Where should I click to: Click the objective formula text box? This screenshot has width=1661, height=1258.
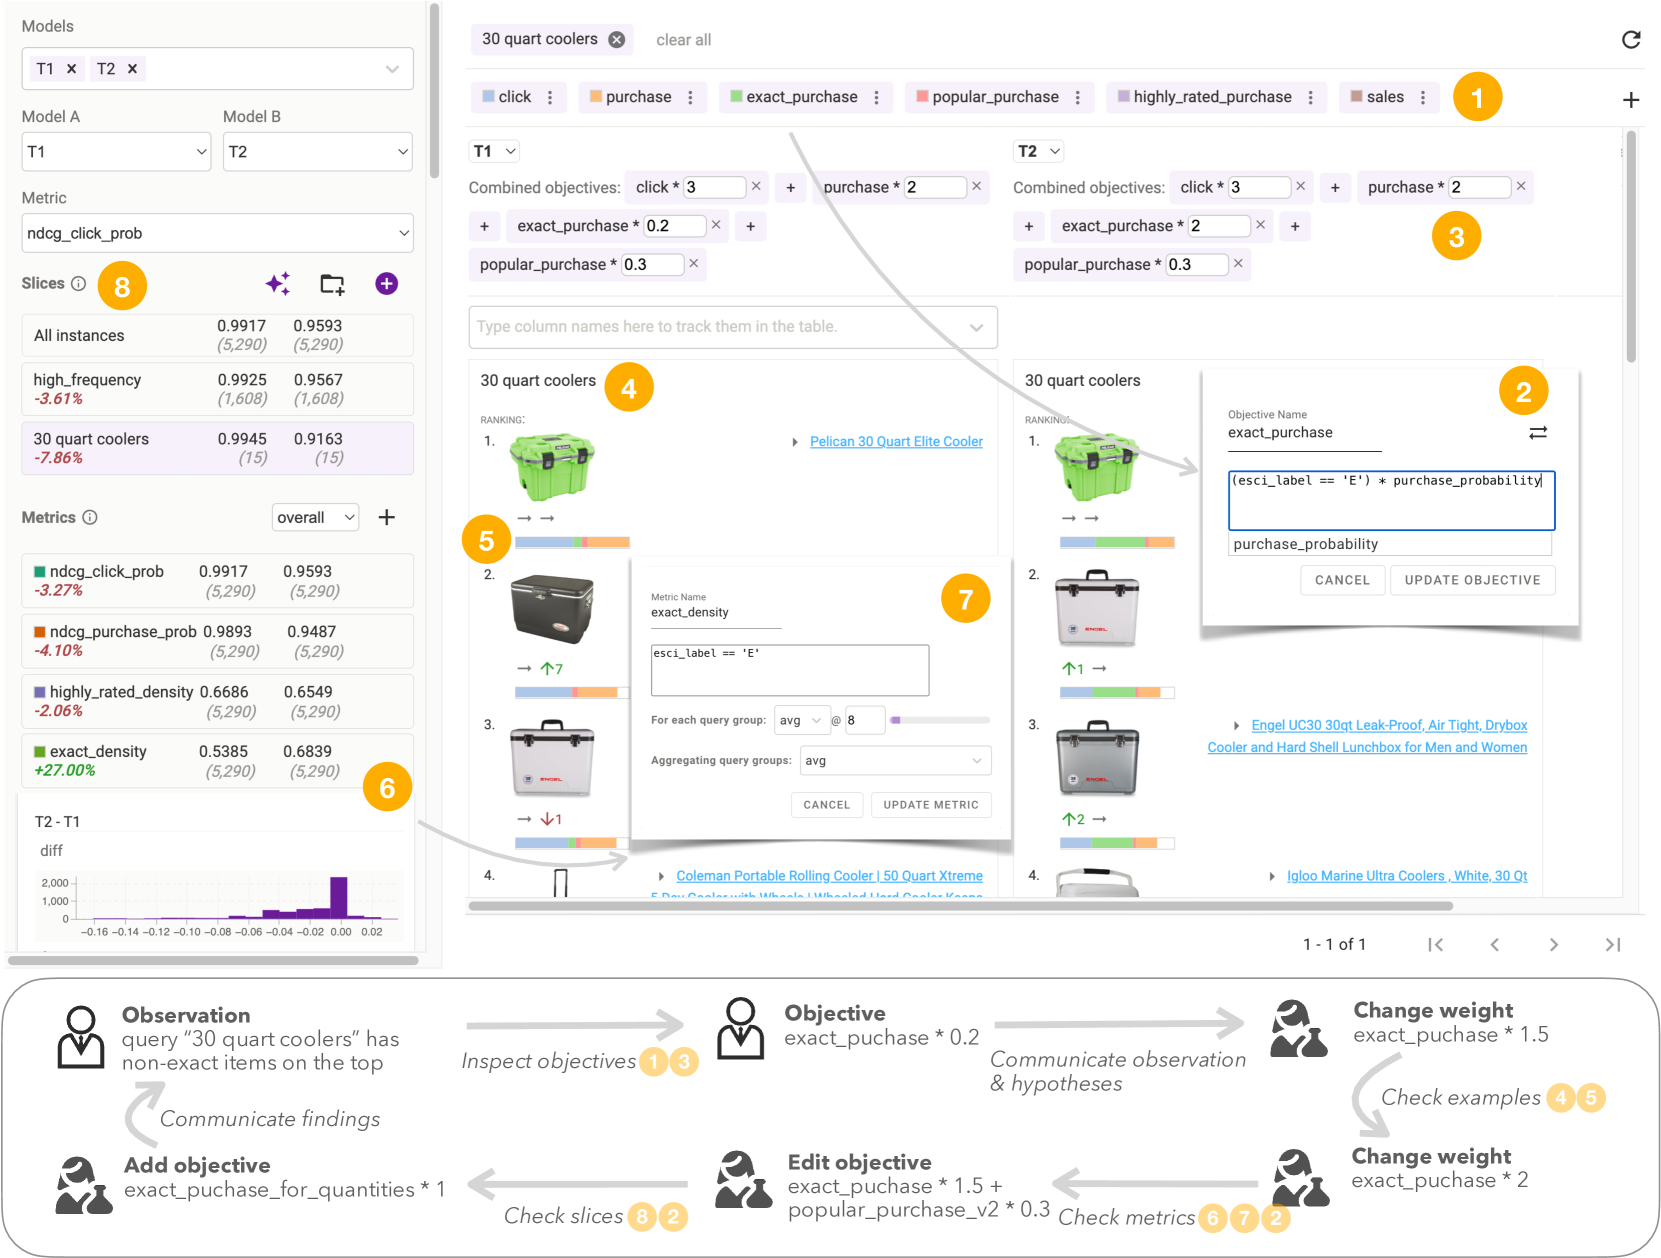point(1391,500)
